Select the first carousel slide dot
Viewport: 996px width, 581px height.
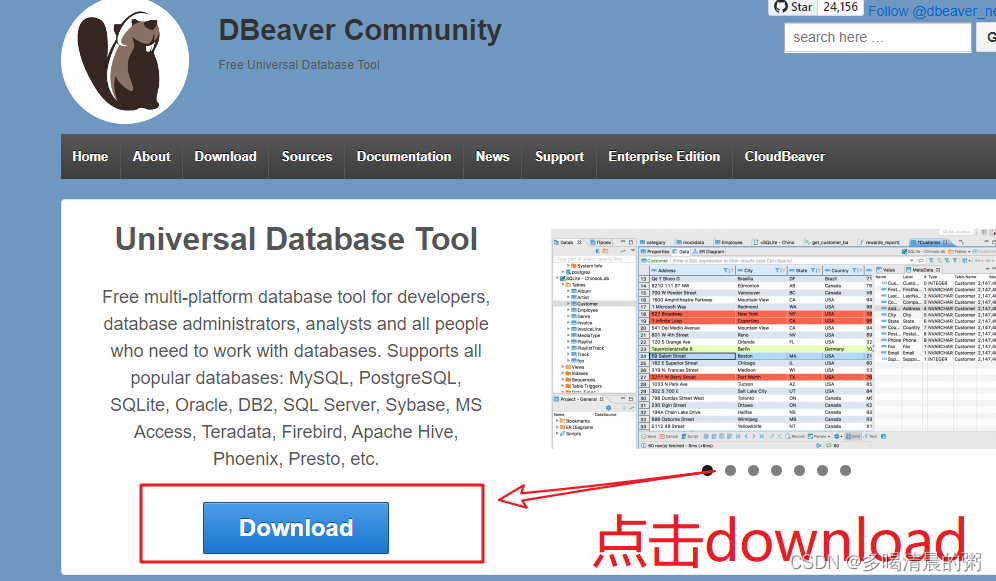[708, 471]
